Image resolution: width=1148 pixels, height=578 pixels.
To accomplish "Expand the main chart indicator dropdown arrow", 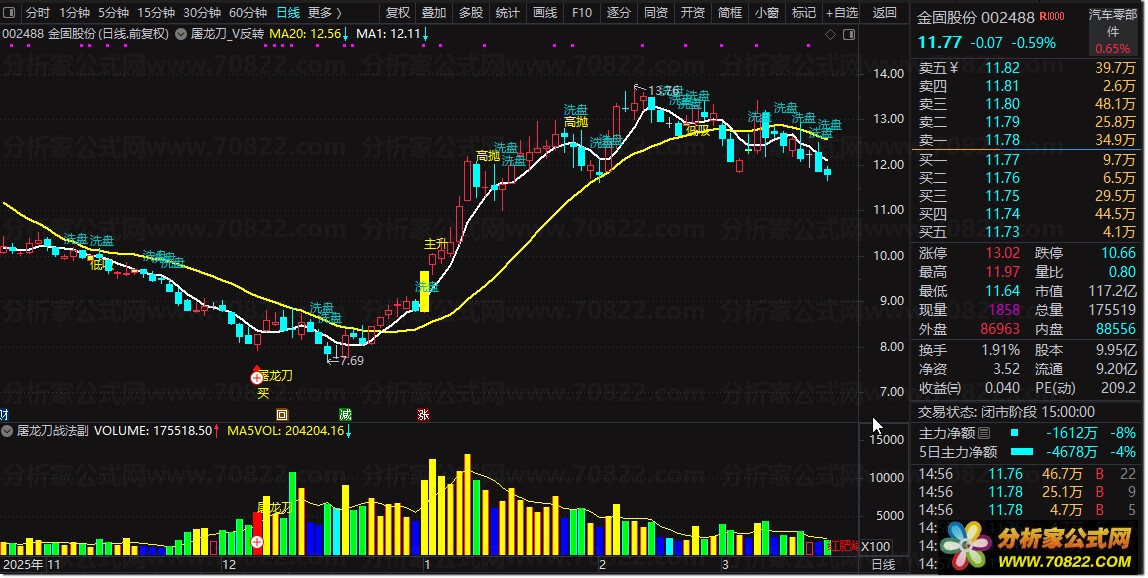I will click(x=180, y=34).
